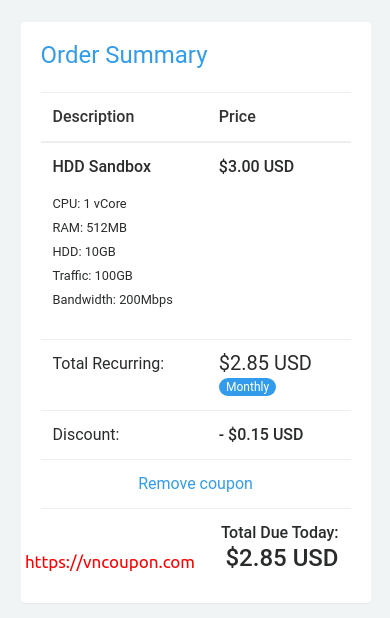Image resolution: width=390 pixels, height=618 pixels.
Task: Click the HDD: 10GB spec line
Action: tap(84, 252)
